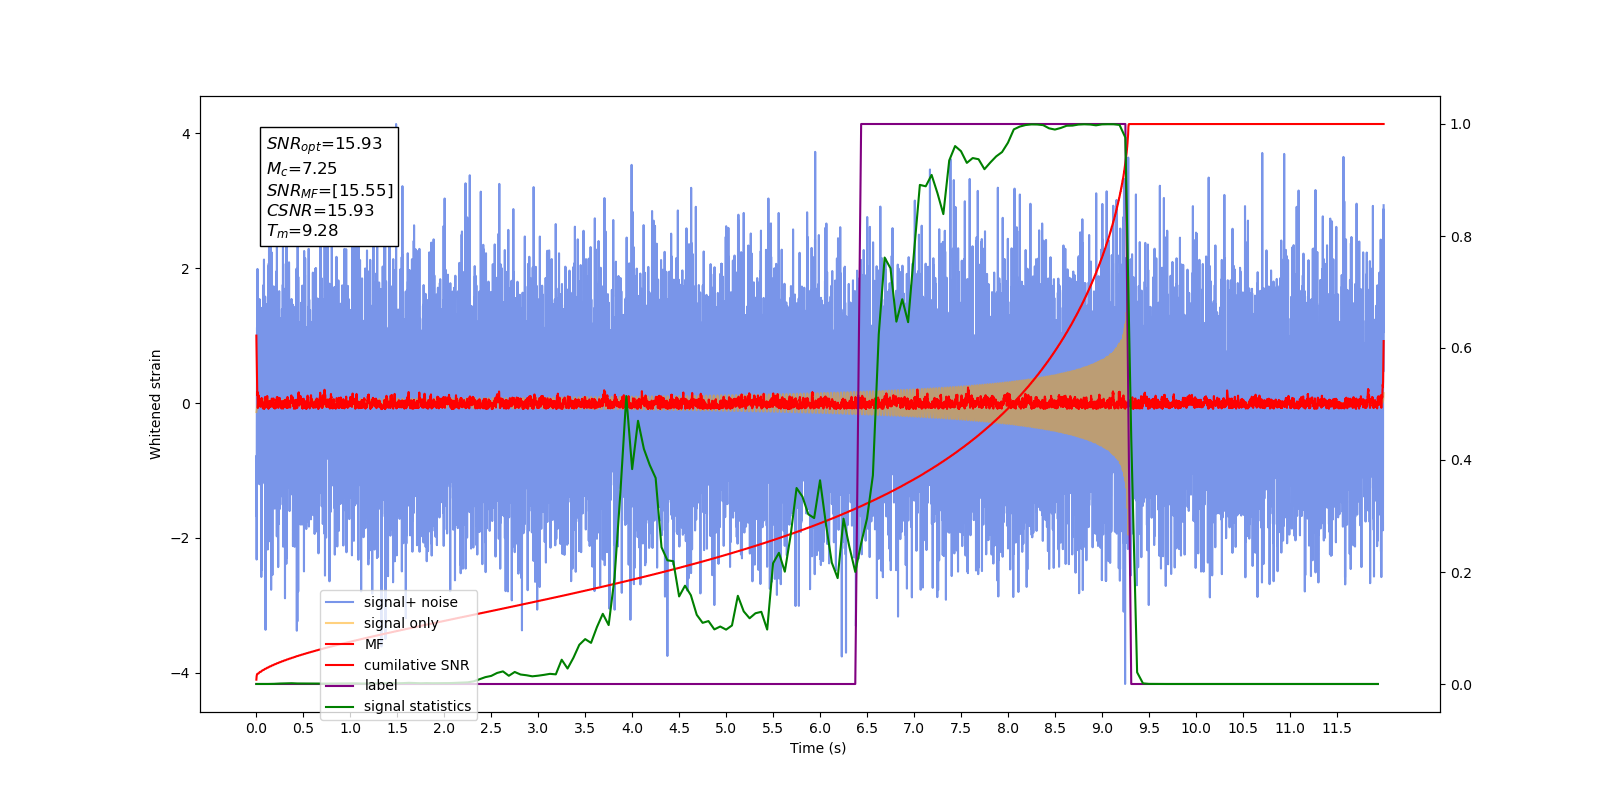The width and height of the screenshot is (1600, 800).
Task: Click the blue signal+ noise legend line
Action: [x=341, y=602]
